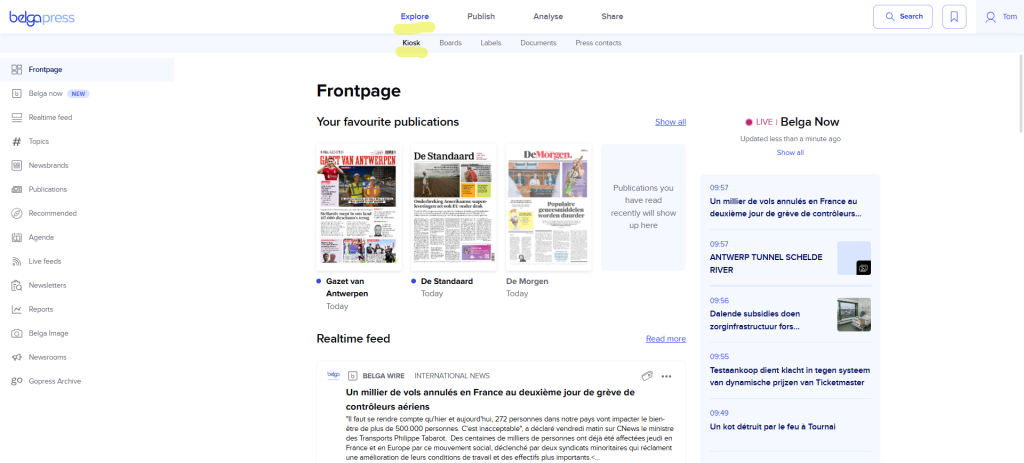Open Un kot détruit par le feu item

click(x=790, y=421)
